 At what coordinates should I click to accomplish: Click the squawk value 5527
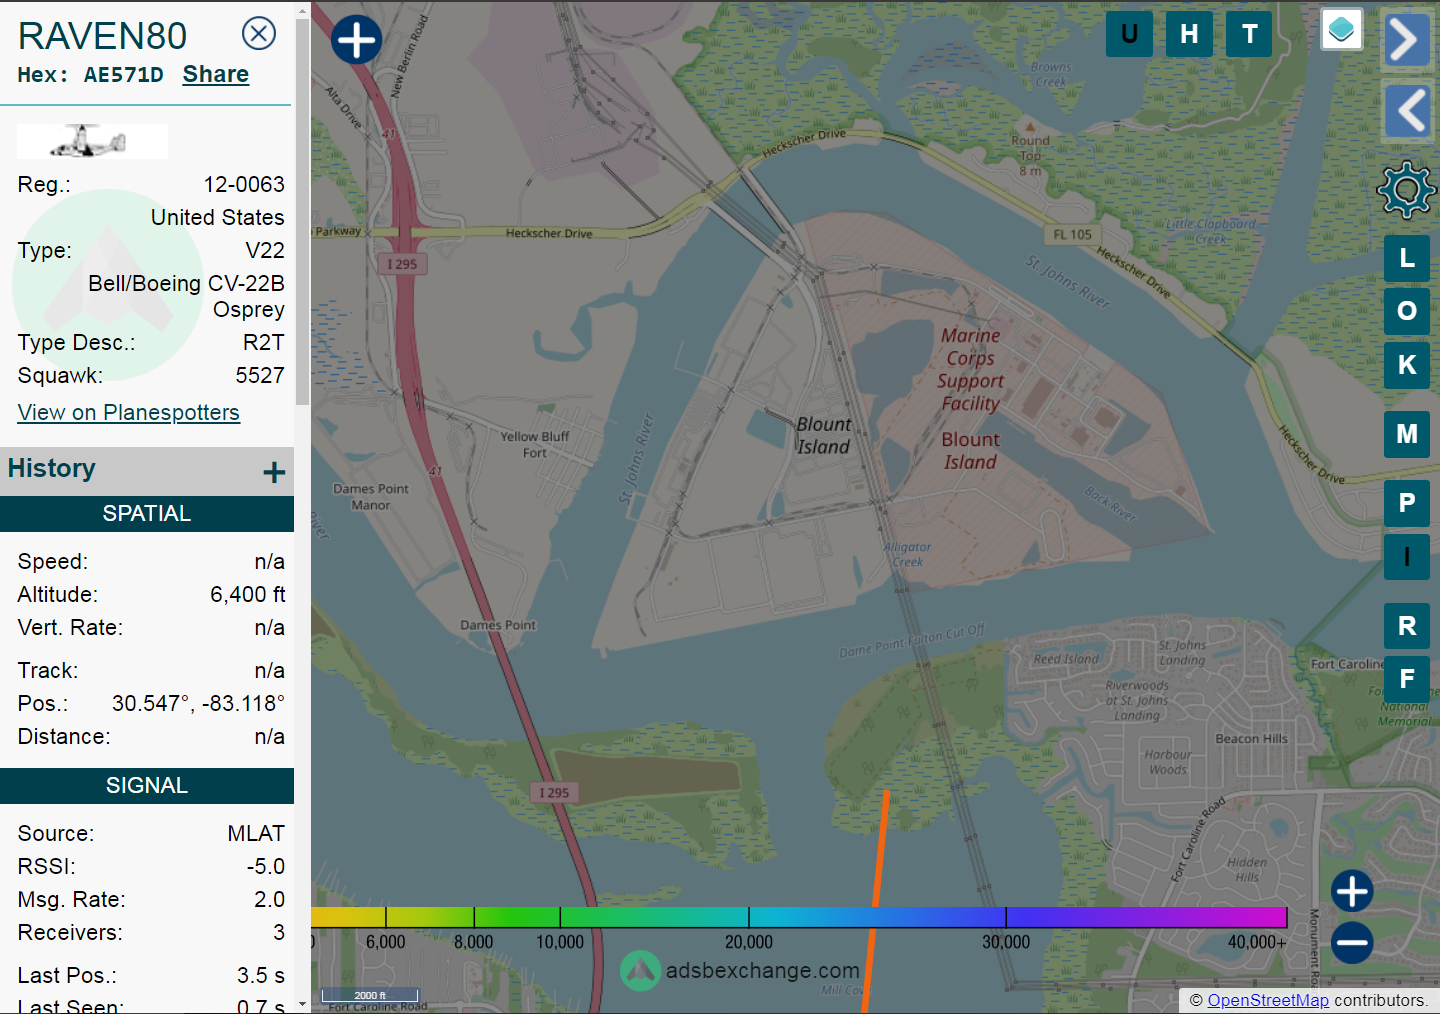[x=260, y=375]
